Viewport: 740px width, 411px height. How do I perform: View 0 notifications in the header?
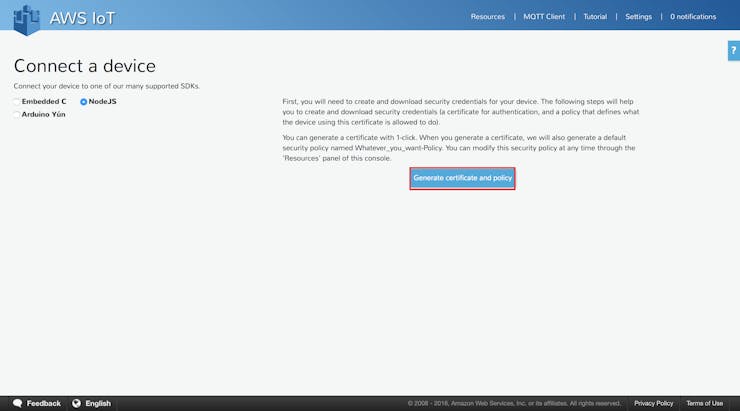pos(693,17)
